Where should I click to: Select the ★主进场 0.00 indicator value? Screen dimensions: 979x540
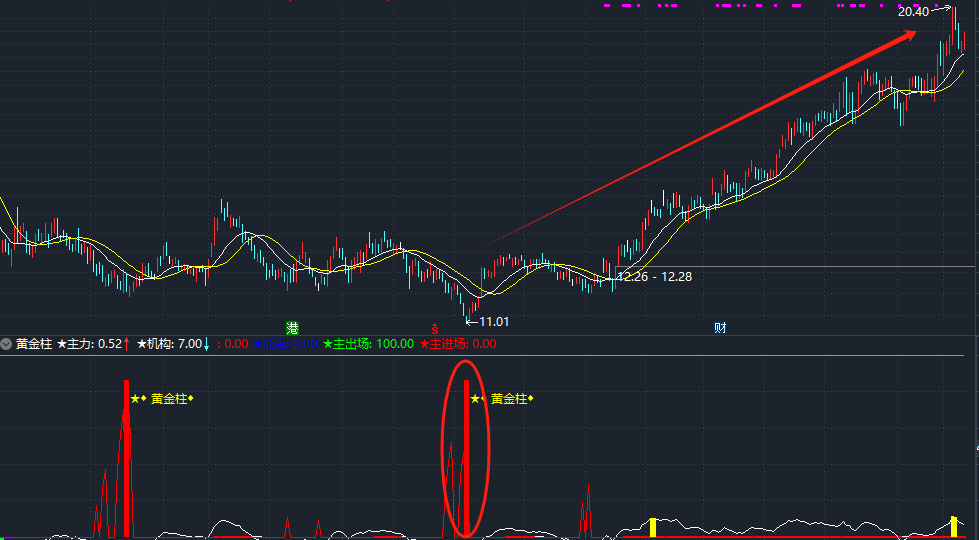458,344
